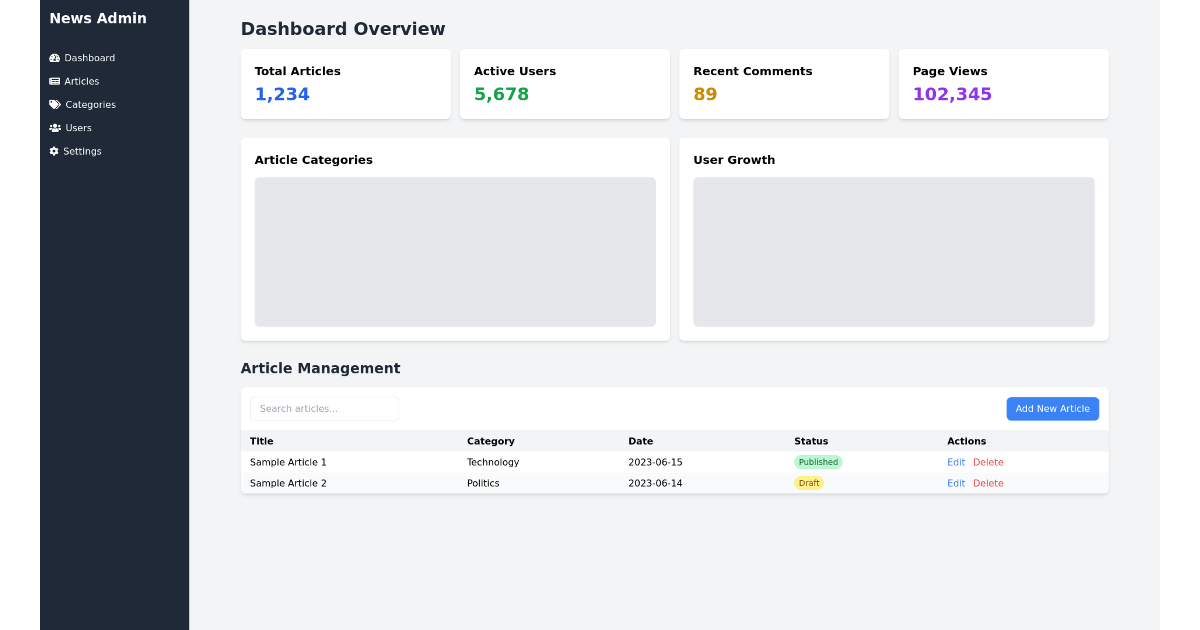Open Settings using the gear icon

click(x=53, y=151)
